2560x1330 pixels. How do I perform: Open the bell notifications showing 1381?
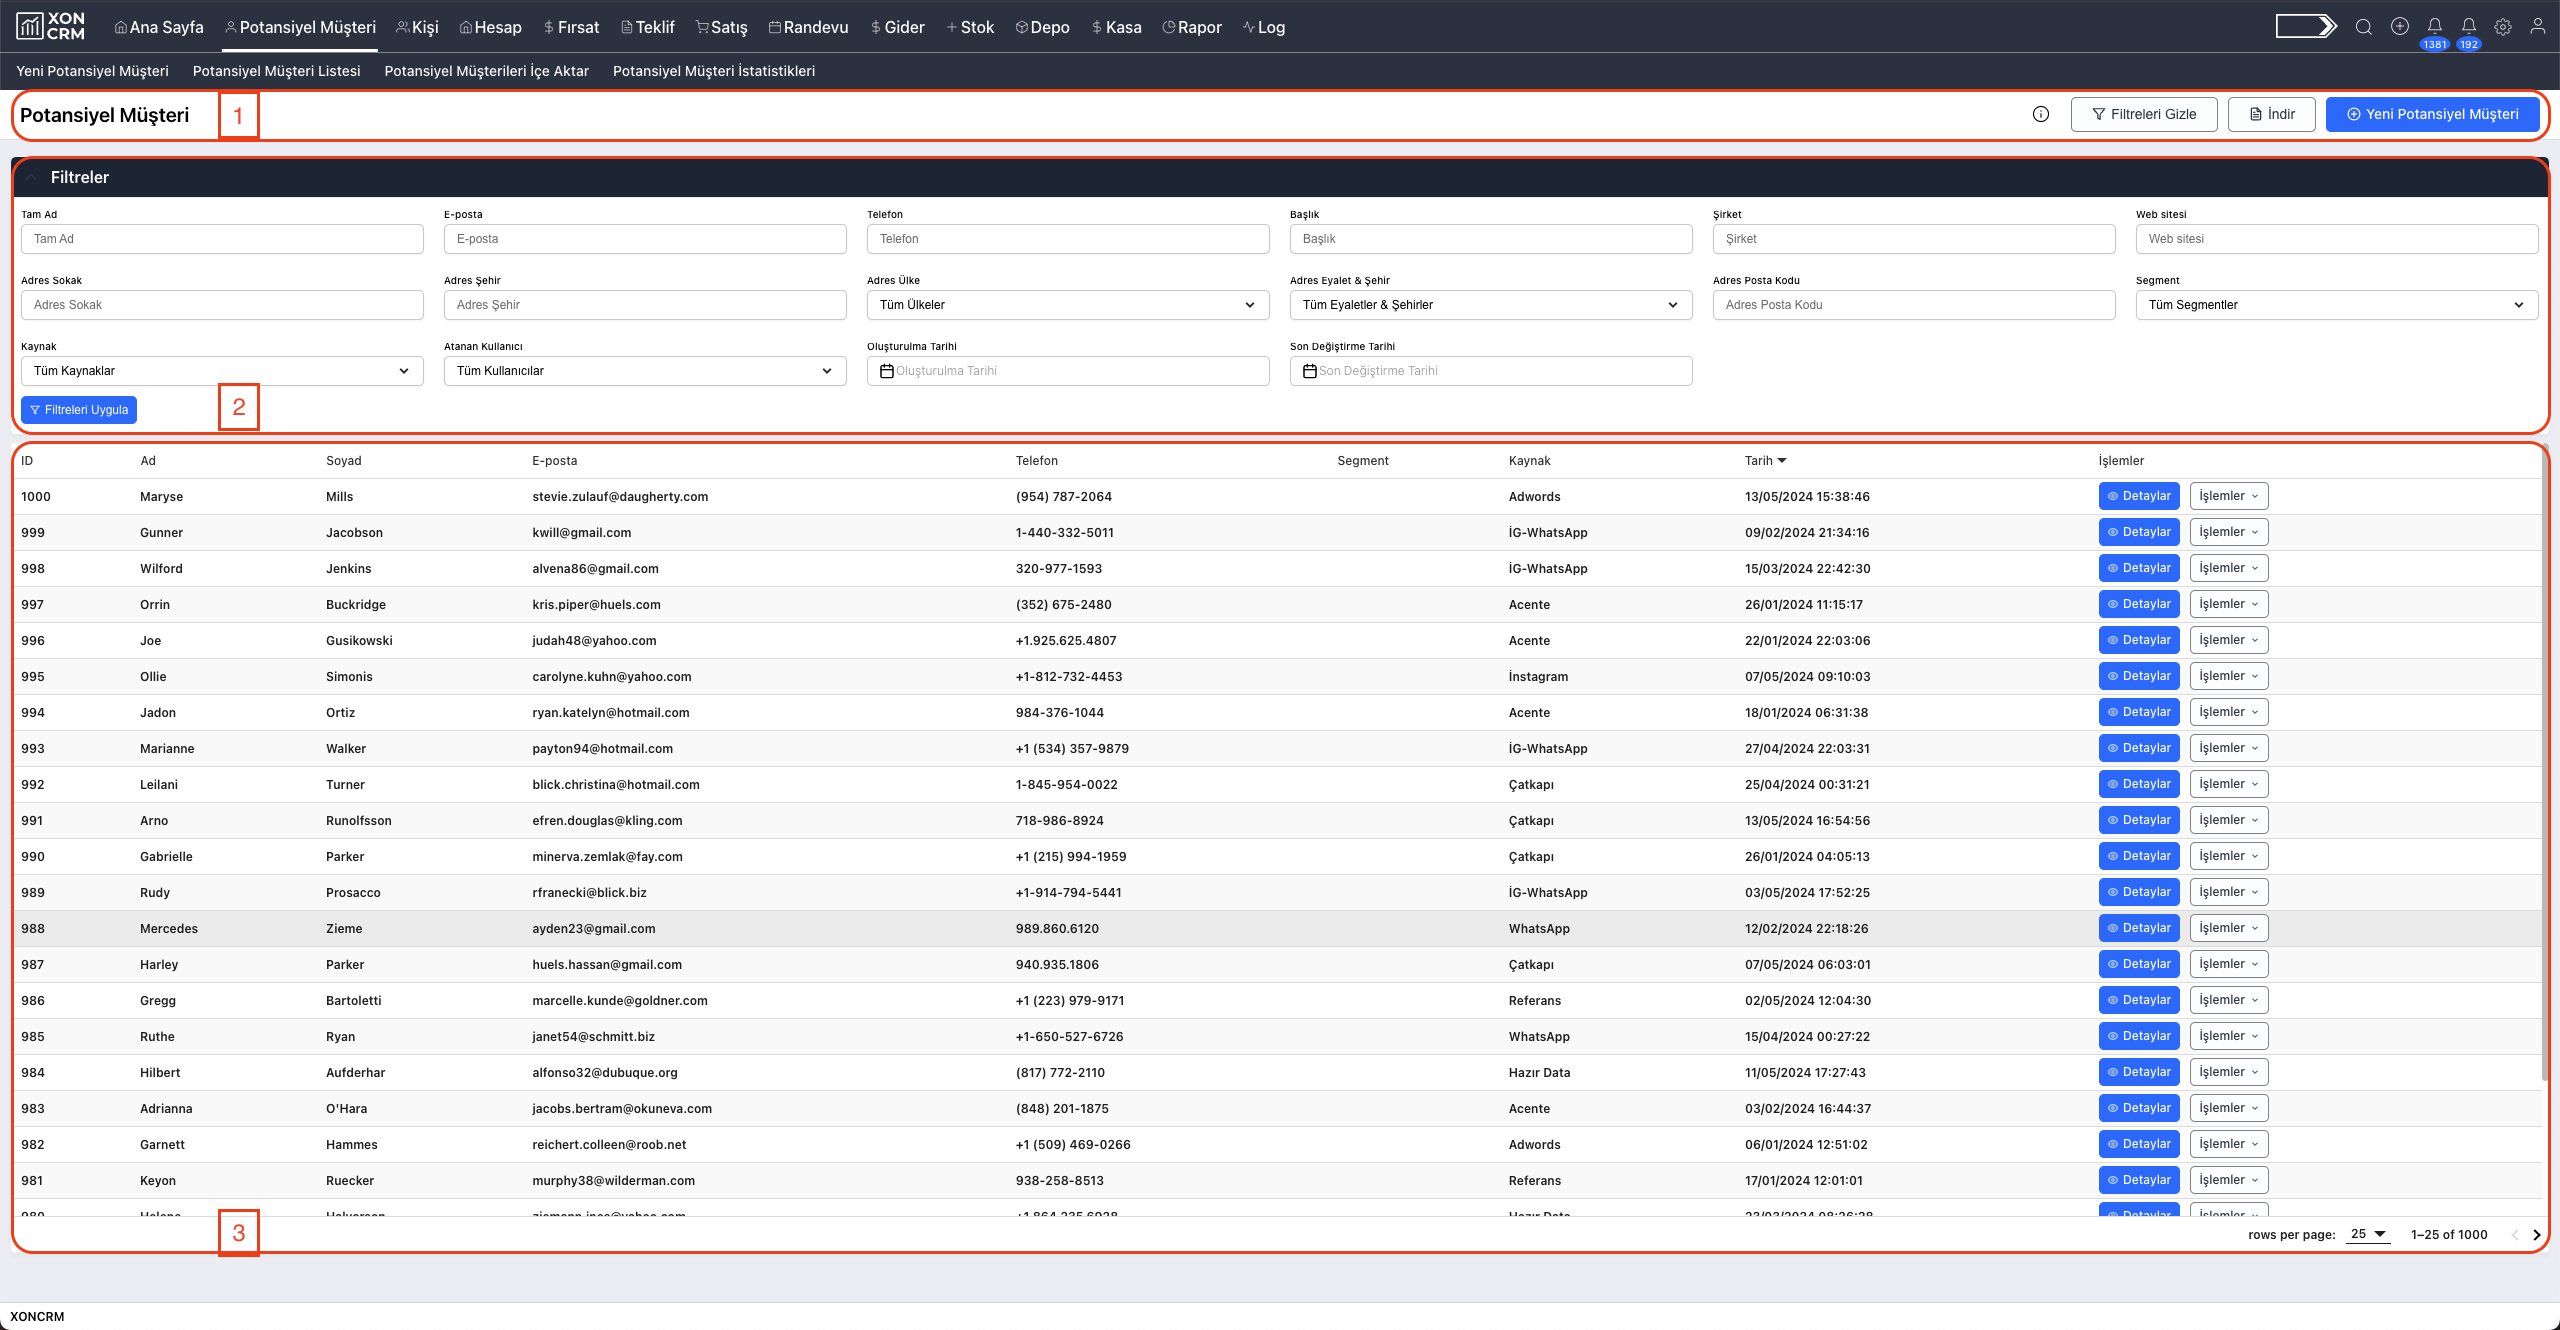pos(2435,27)
